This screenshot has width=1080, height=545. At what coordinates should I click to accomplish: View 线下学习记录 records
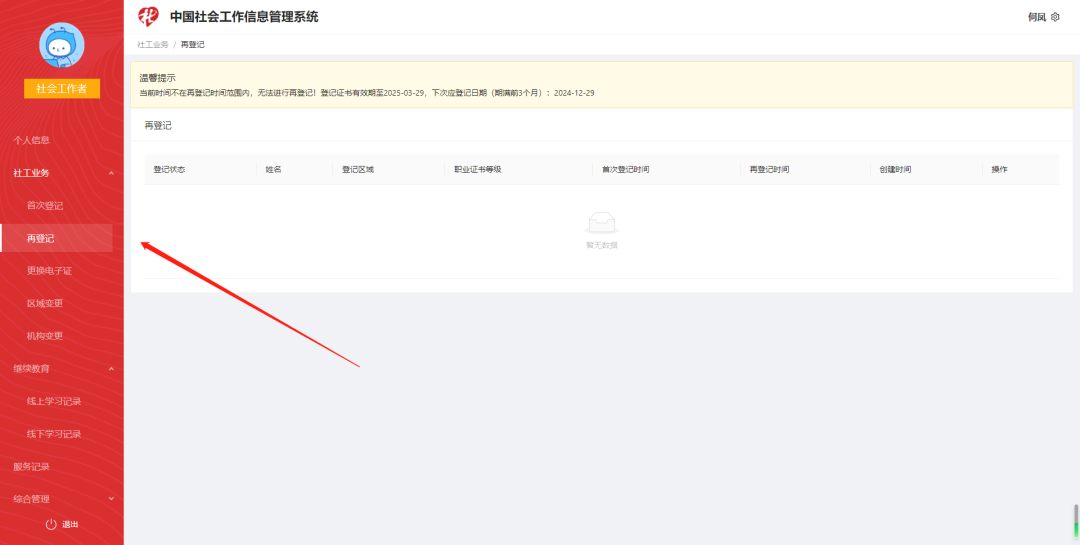pos(54,434)
